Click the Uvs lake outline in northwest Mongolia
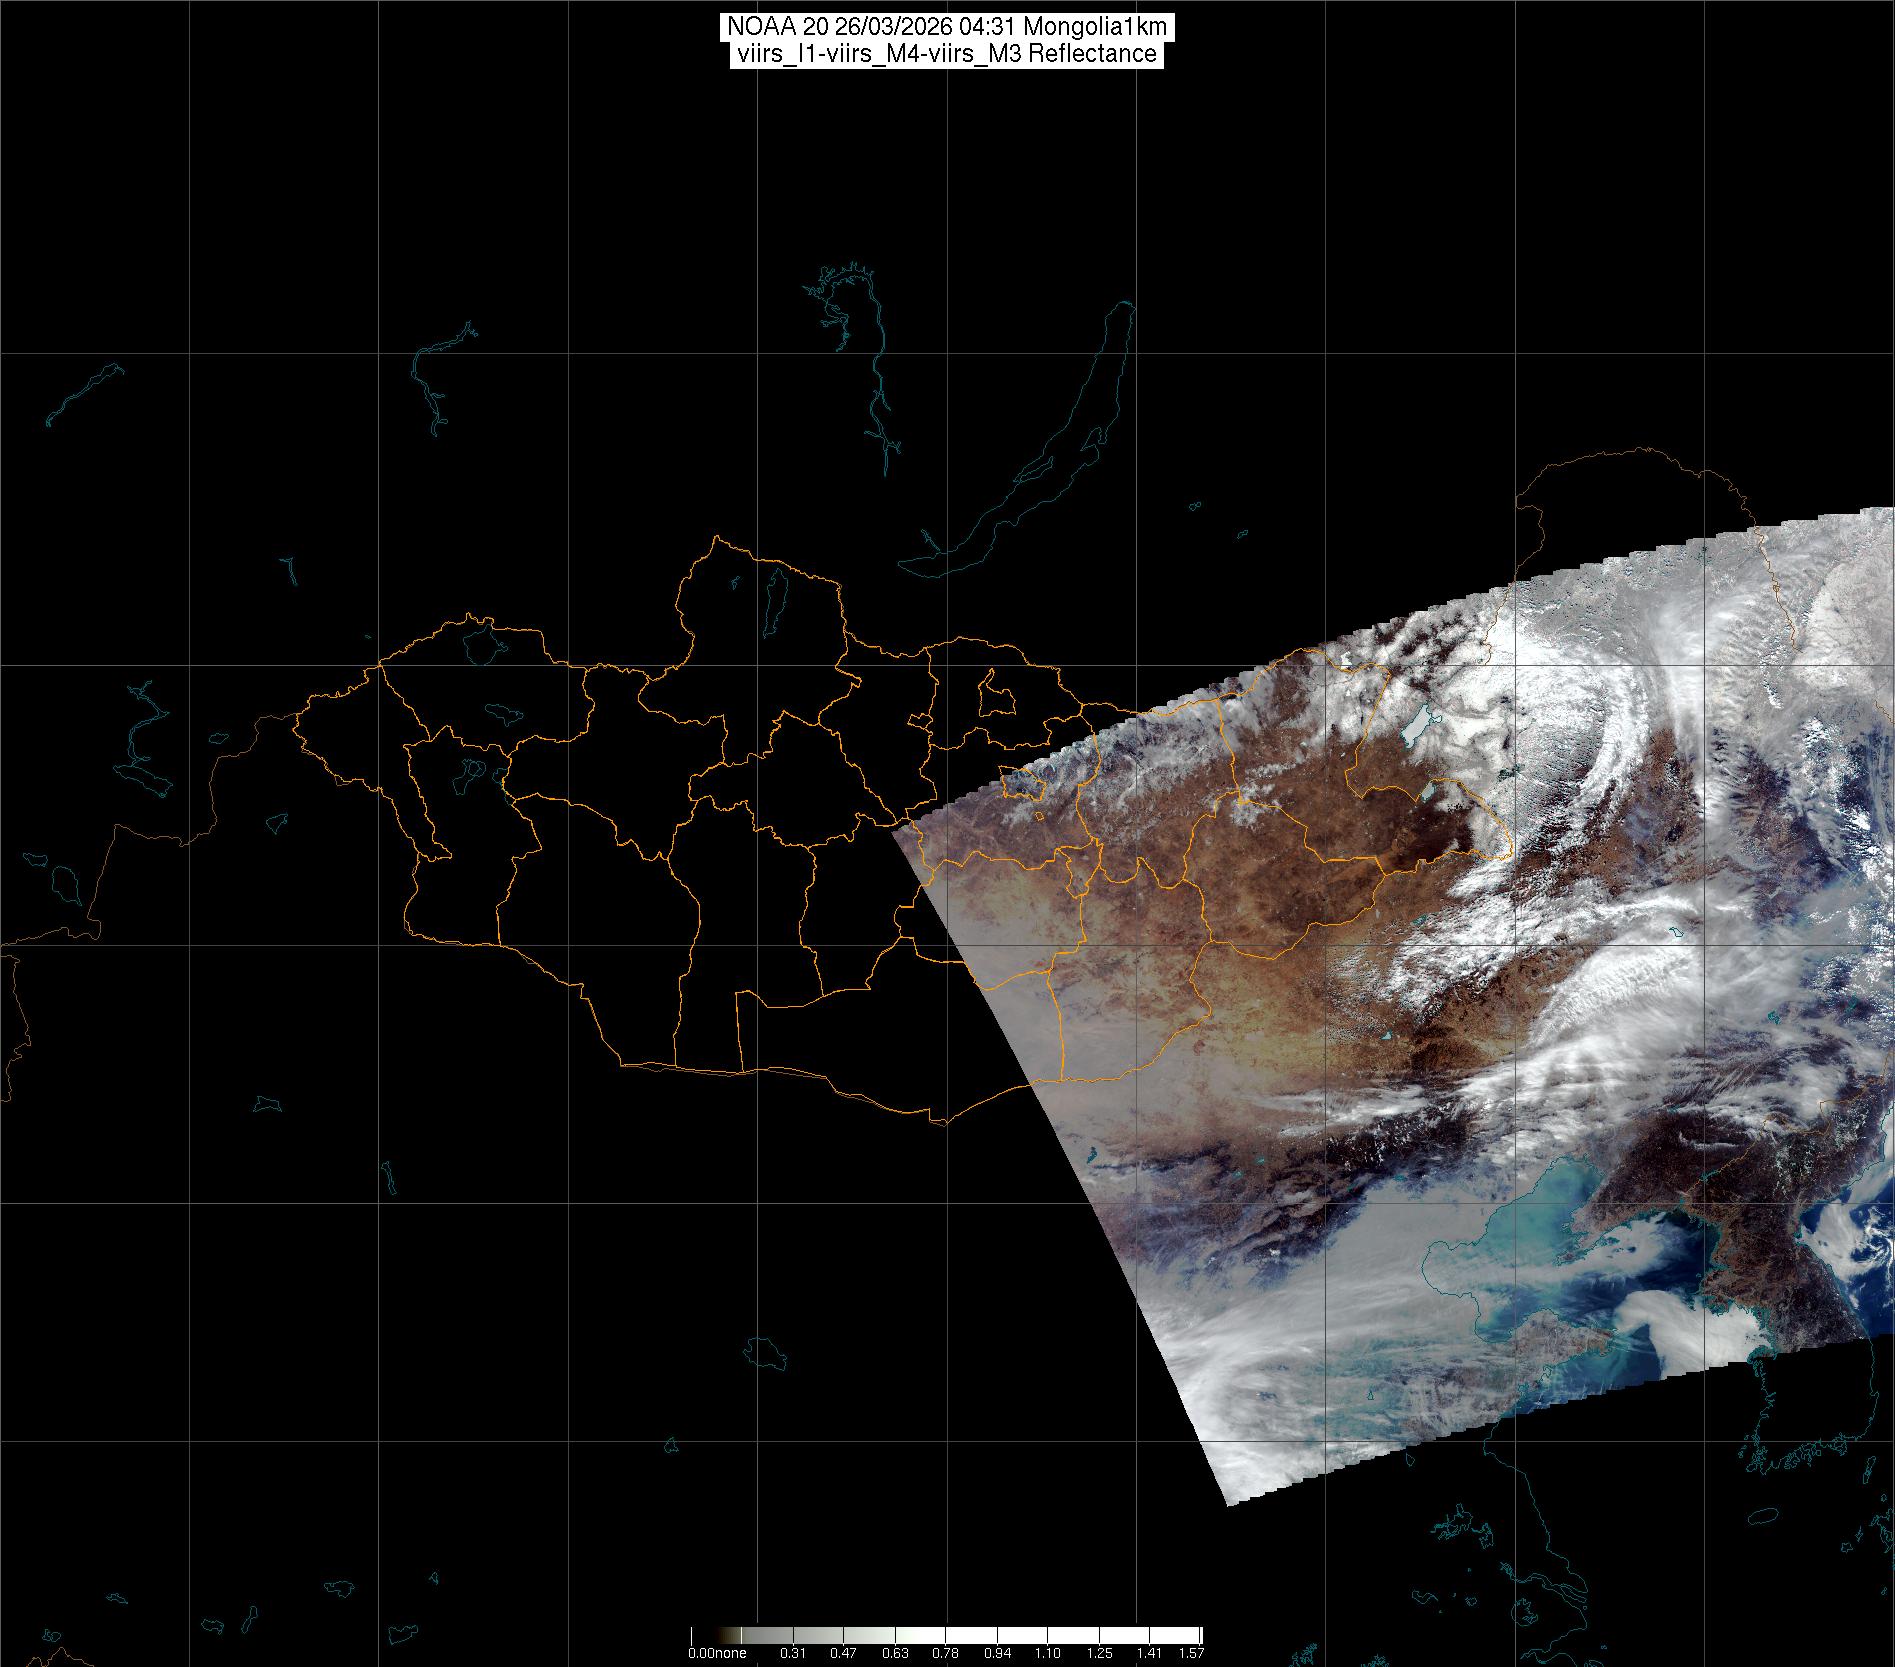 tap(481, 642)
